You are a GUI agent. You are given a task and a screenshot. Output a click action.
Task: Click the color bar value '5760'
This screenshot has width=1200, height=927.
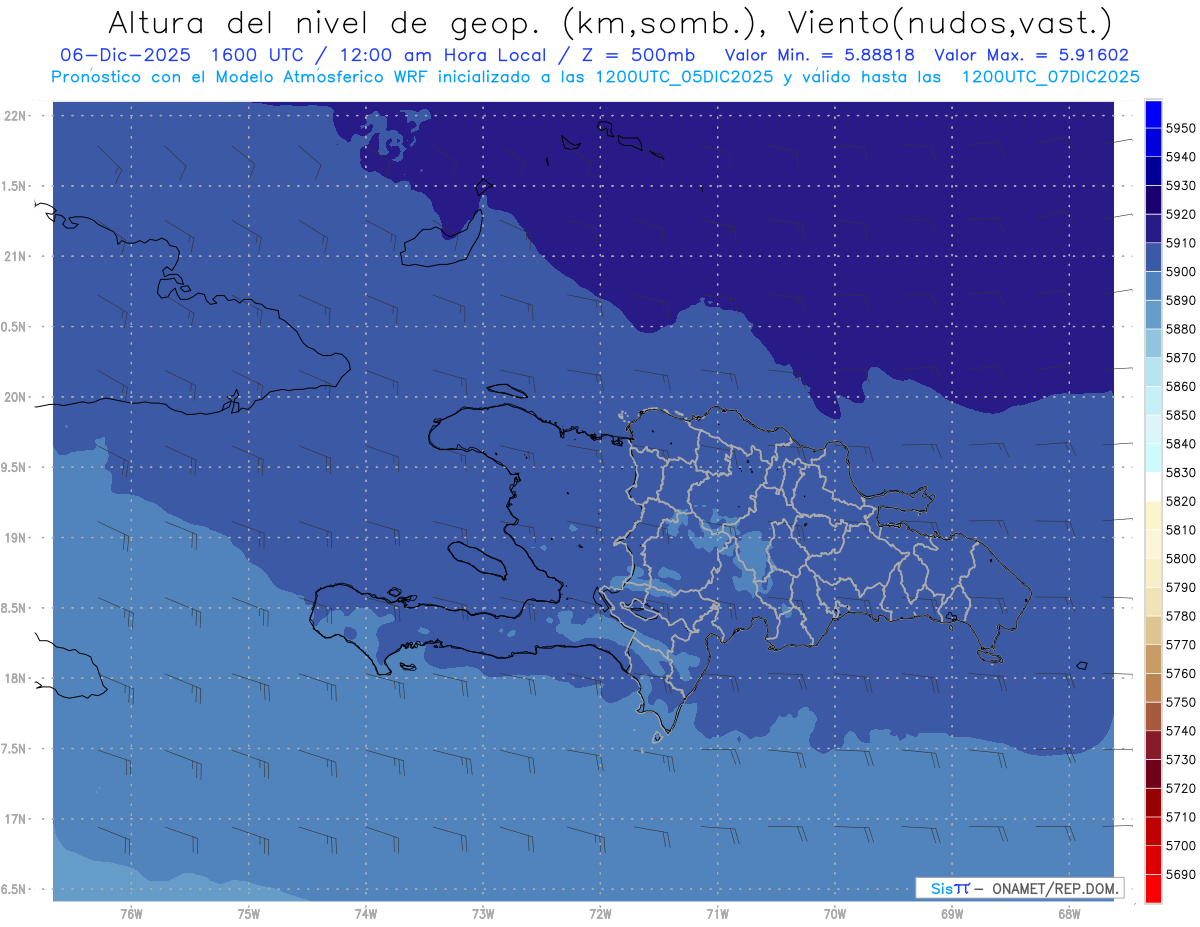[x=1181, y=674]
